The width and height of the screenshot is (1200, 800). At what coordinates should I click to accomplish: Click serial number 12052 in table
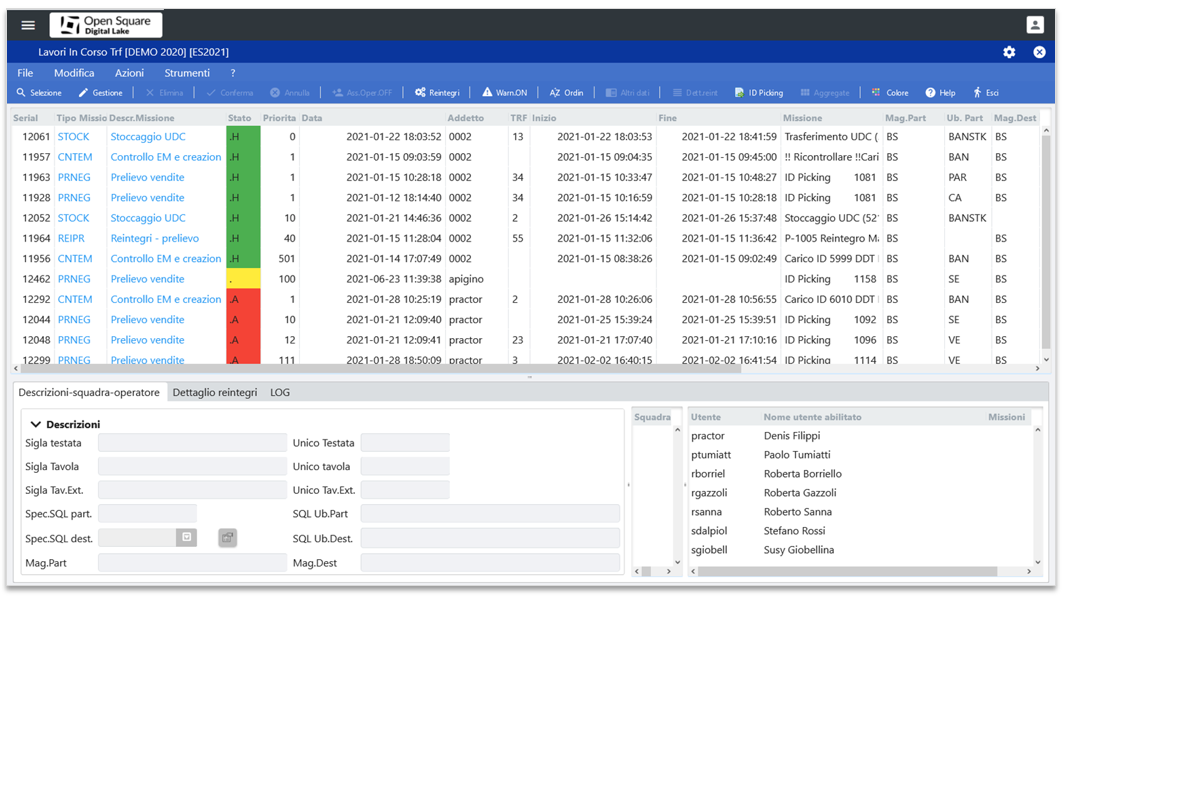[37, 218]
